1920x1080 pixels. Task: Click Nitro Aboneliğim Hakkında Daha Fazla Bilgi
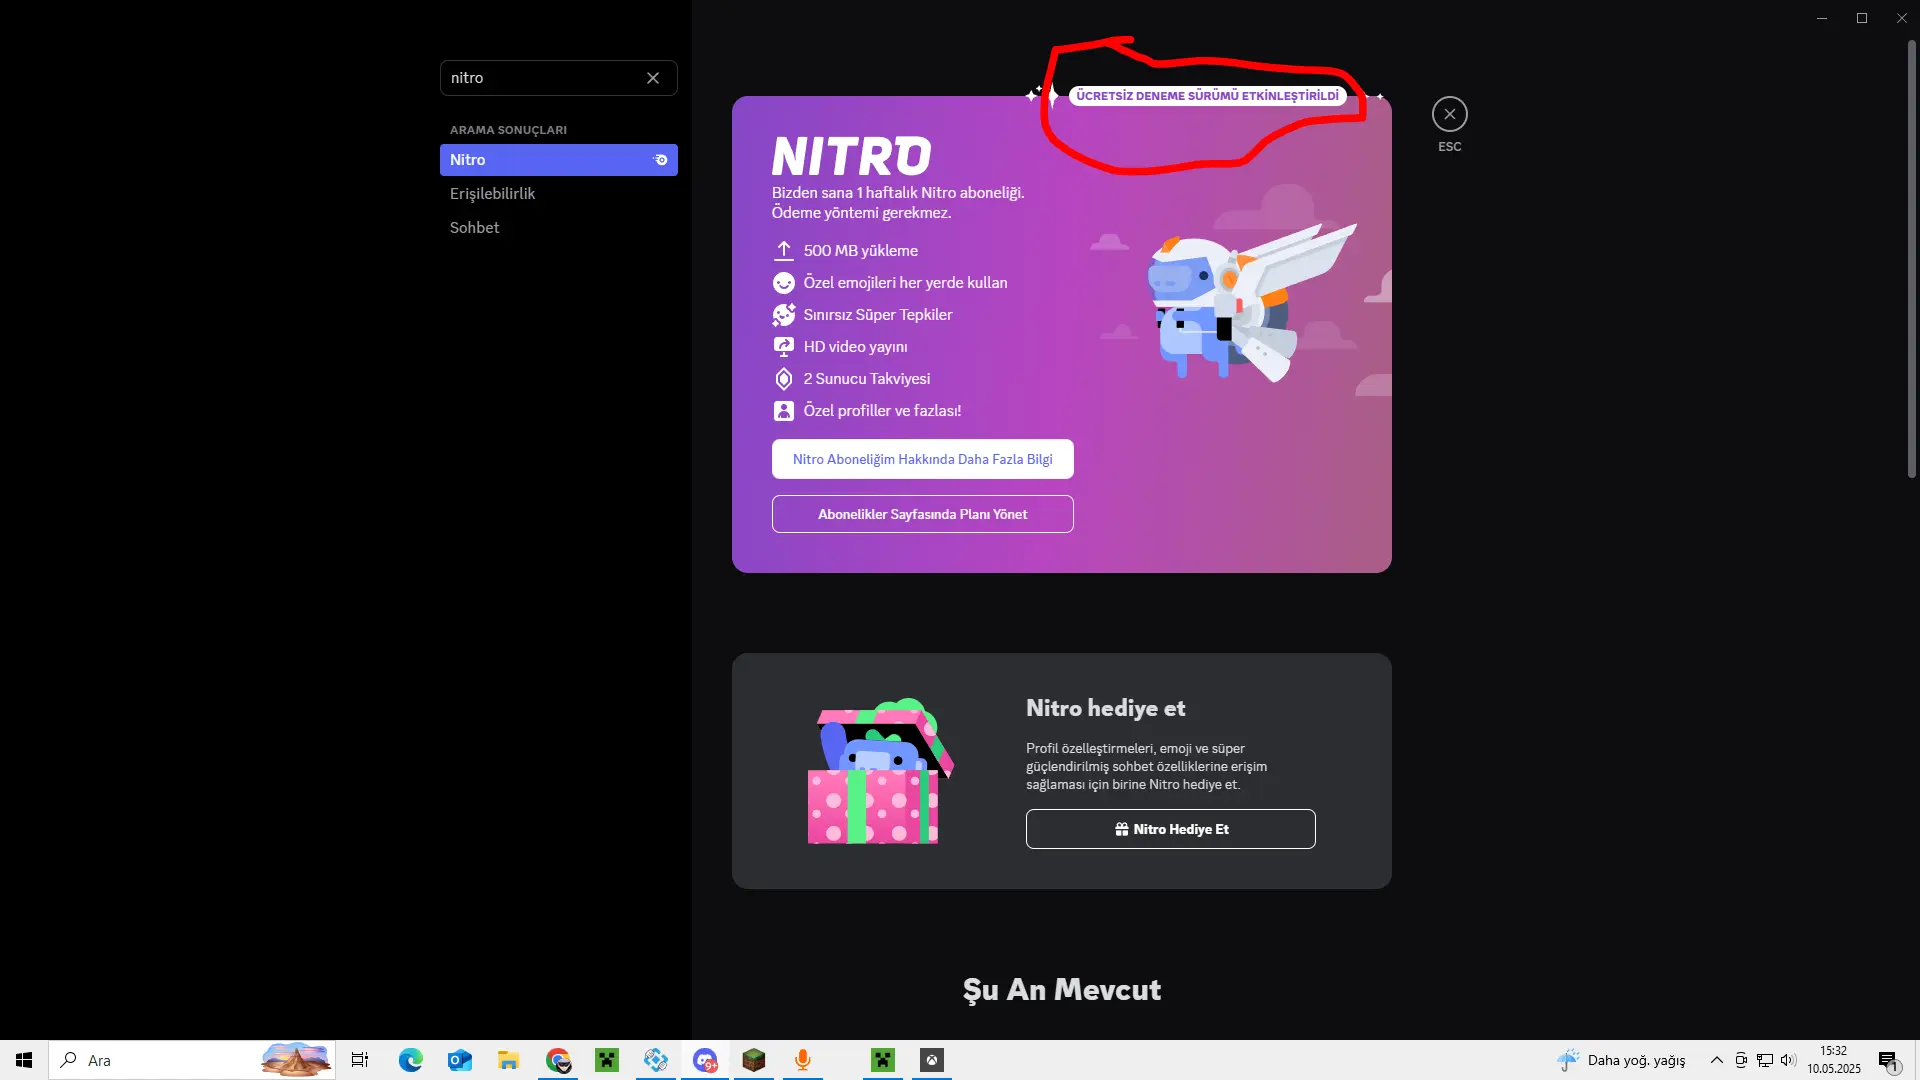923,459
